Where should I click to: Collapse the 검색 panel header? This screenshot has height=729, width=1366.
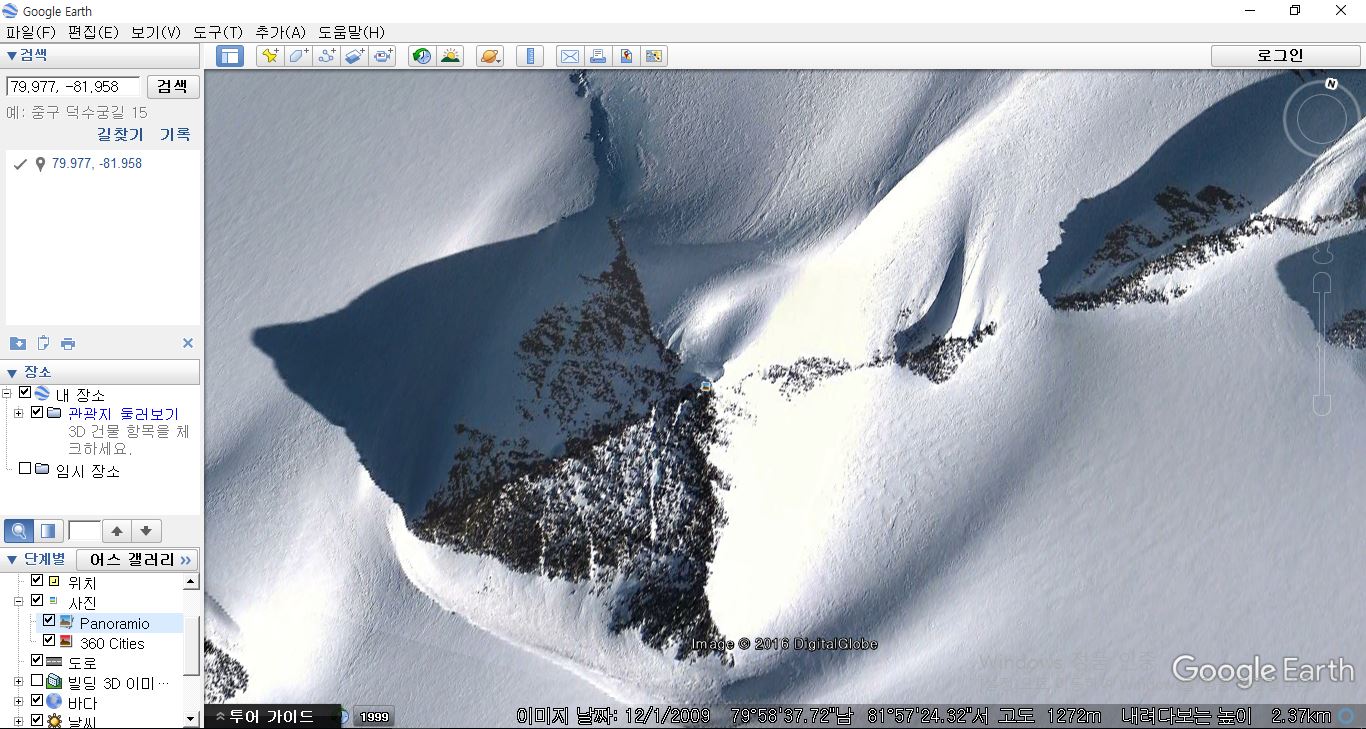click(12, 55)
